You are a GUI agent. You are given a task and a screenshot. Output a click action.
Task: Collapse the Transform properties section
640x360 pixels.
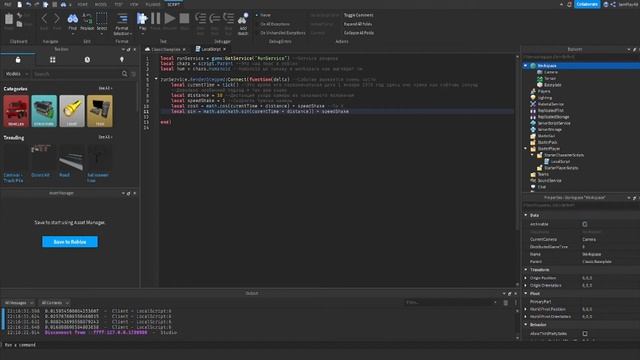526,270
